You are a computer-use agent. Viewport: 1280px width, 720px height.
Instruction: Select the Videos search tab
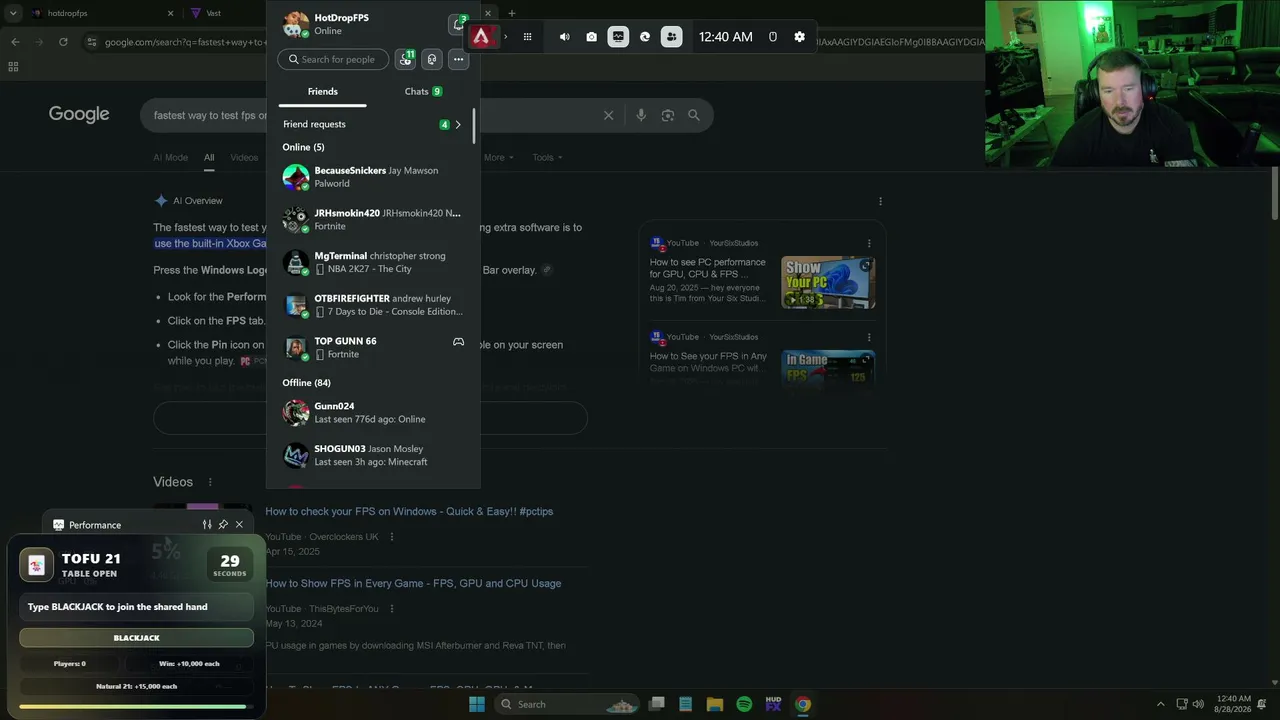(244, 157)
